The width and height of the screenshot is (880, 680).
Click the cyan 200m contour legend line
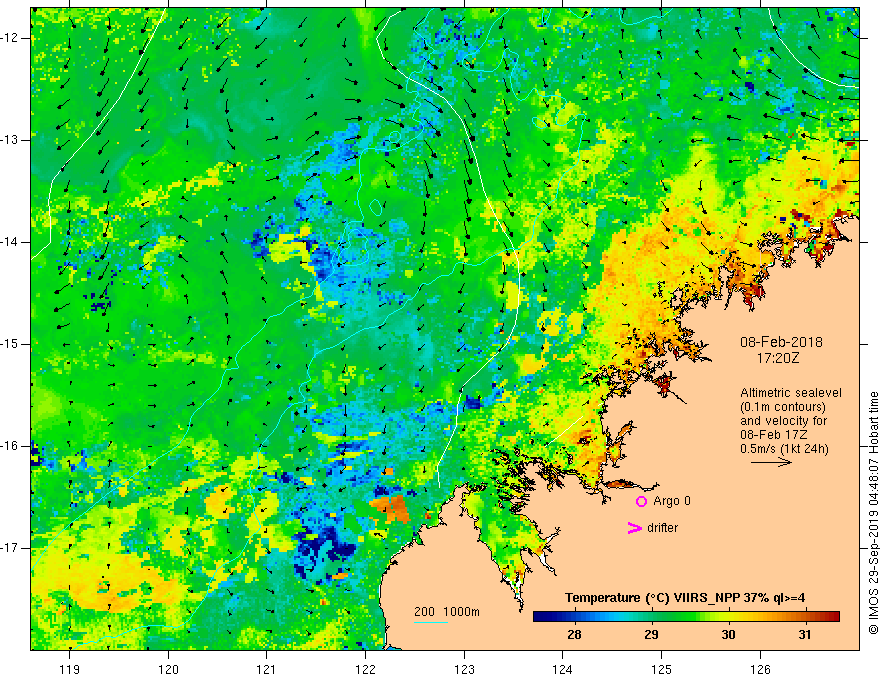[x=430, y=622]
